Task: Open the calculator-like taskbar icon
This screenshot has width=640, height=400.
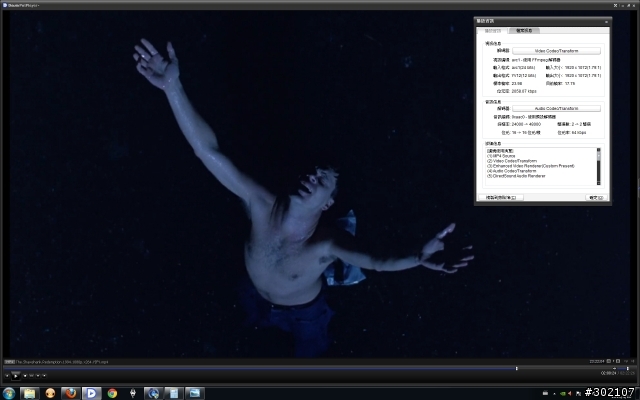Action: (174, 393)
